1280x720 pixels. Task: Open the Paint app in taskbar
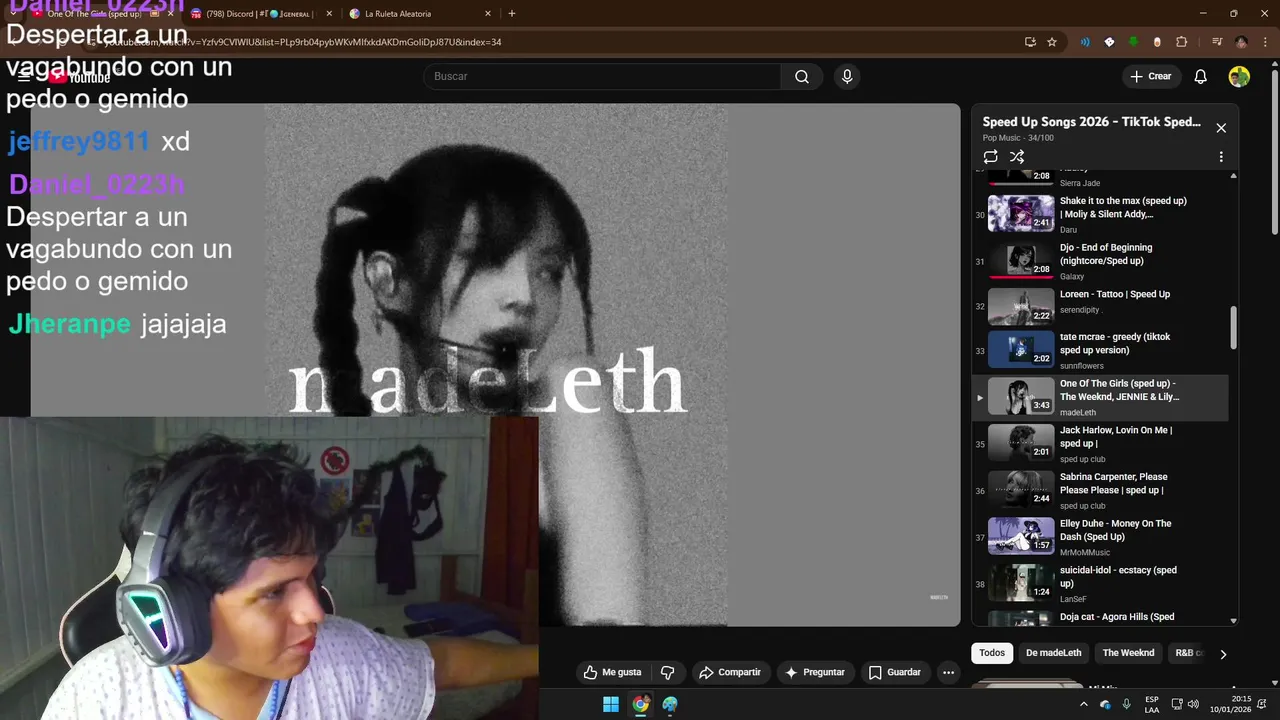[x=670, y=704]
